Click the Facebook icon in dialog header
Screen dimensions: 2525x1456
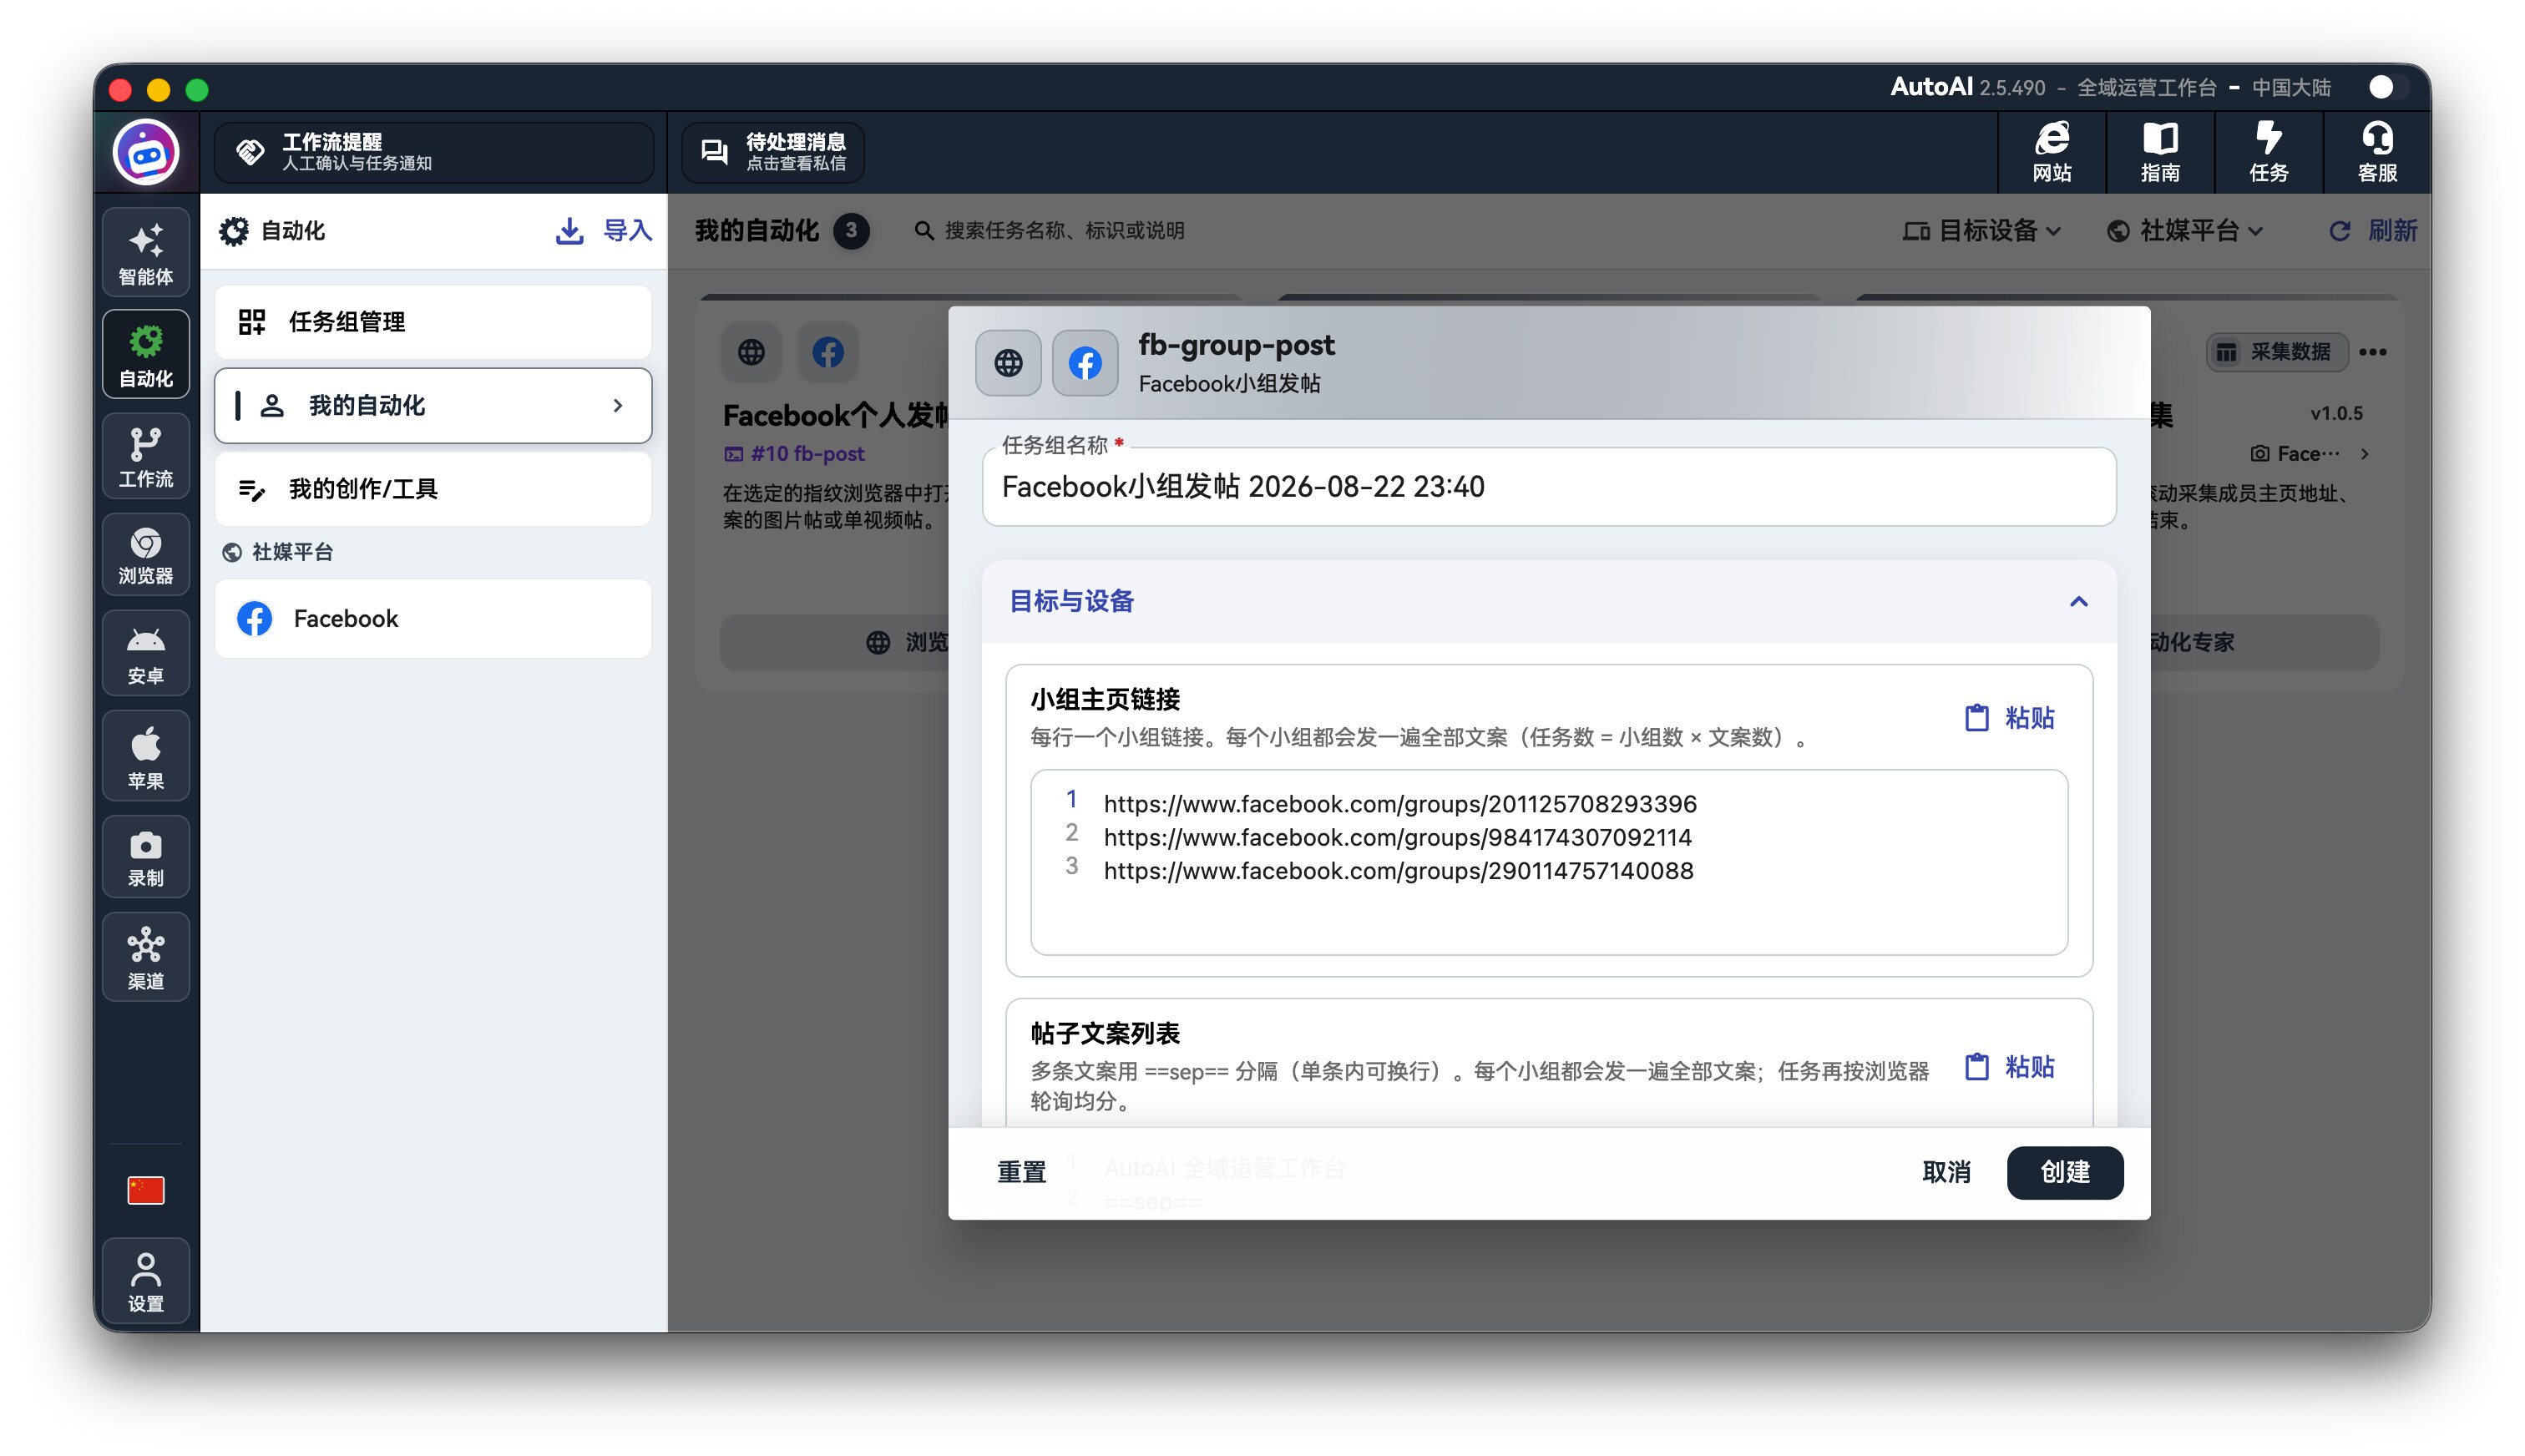pos(1085,363)
